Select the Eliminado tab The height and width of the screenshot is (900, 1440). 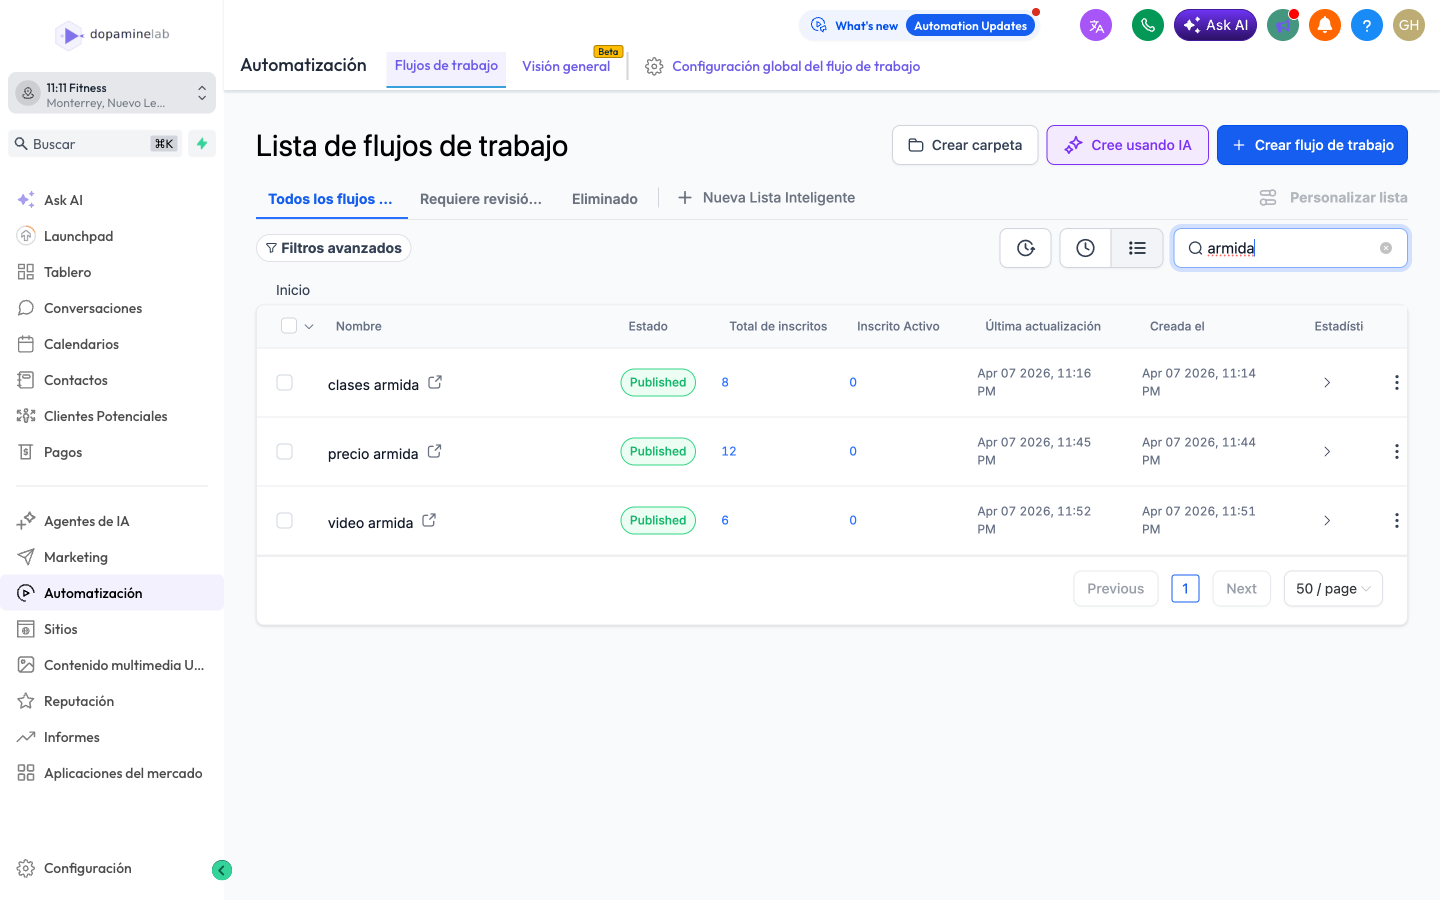click(605, 199)
